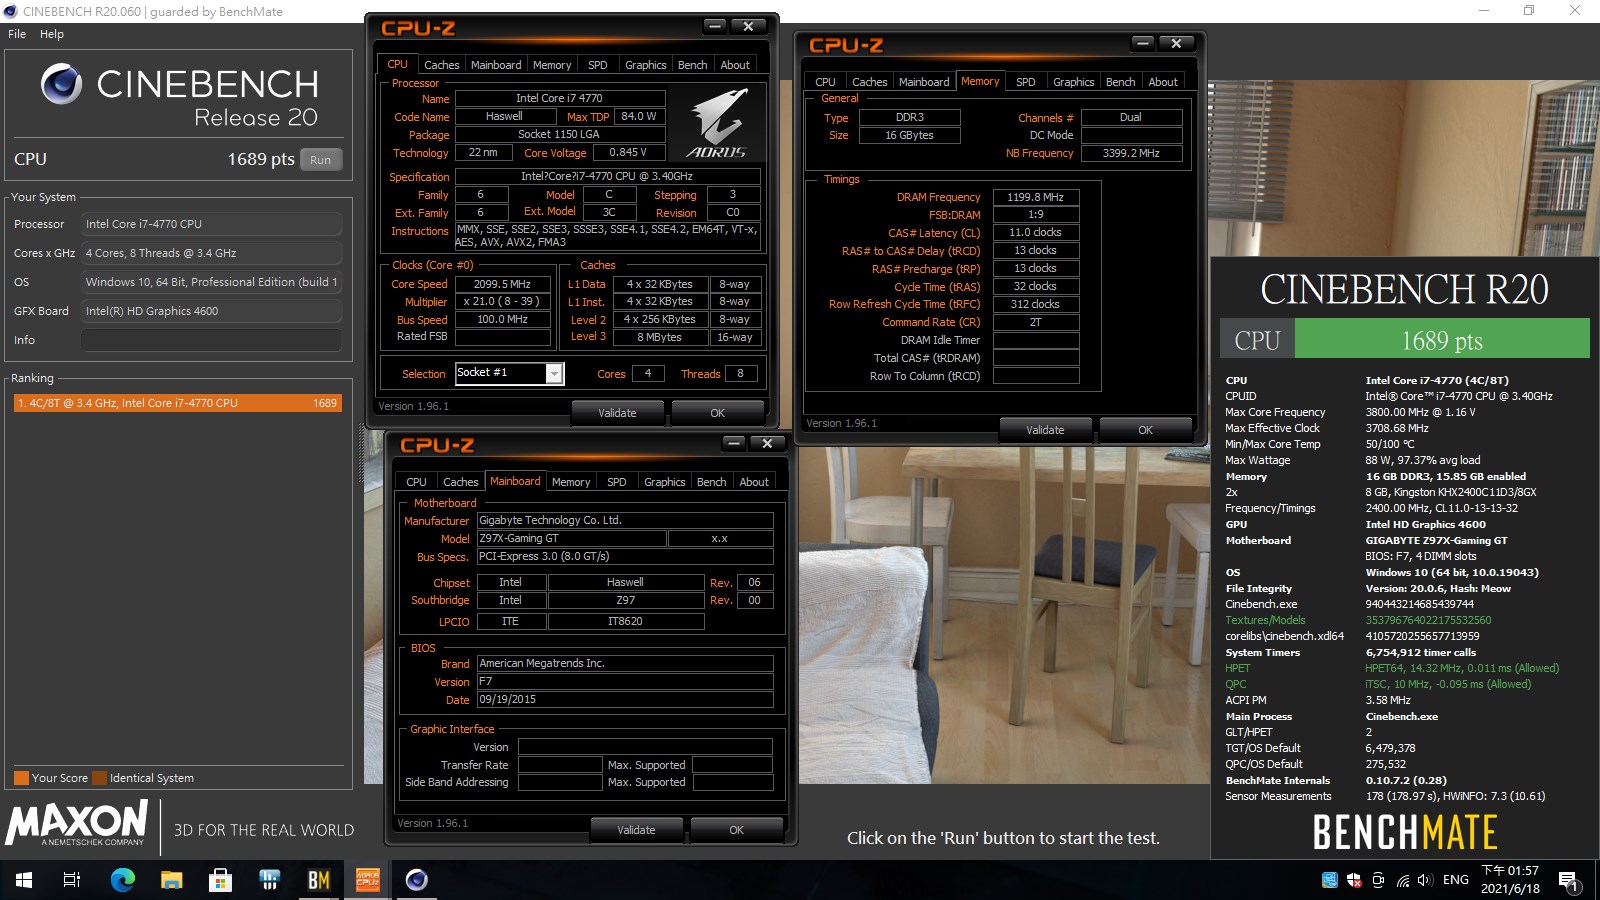Switch to SPD tab in CPU window
Screen dimensions: 1600x900
pyautogui.click(x=598, y=65)
